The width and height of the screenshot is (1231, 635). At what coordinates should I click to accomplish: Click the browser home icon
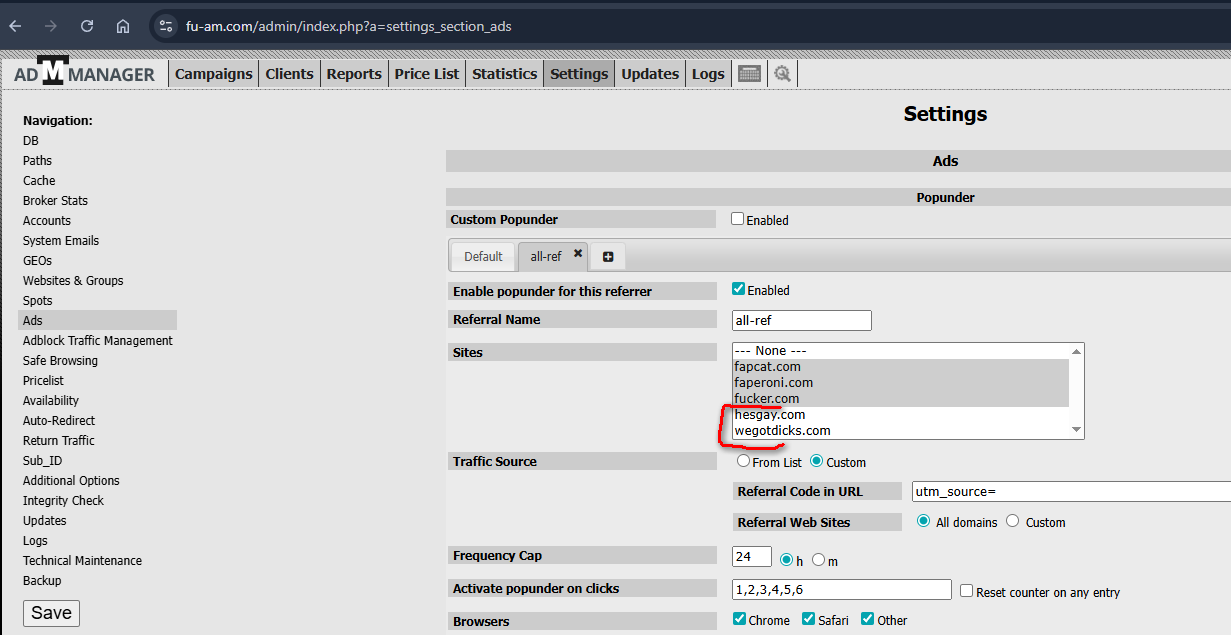[x=123, y=26]
